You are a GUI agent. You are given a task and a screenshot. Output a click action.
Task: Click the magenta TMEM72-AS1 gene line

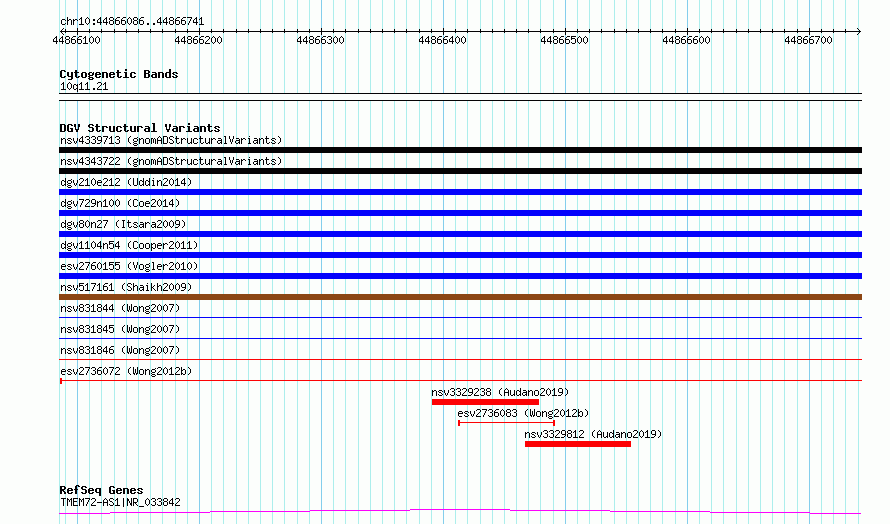click(460, 512)
